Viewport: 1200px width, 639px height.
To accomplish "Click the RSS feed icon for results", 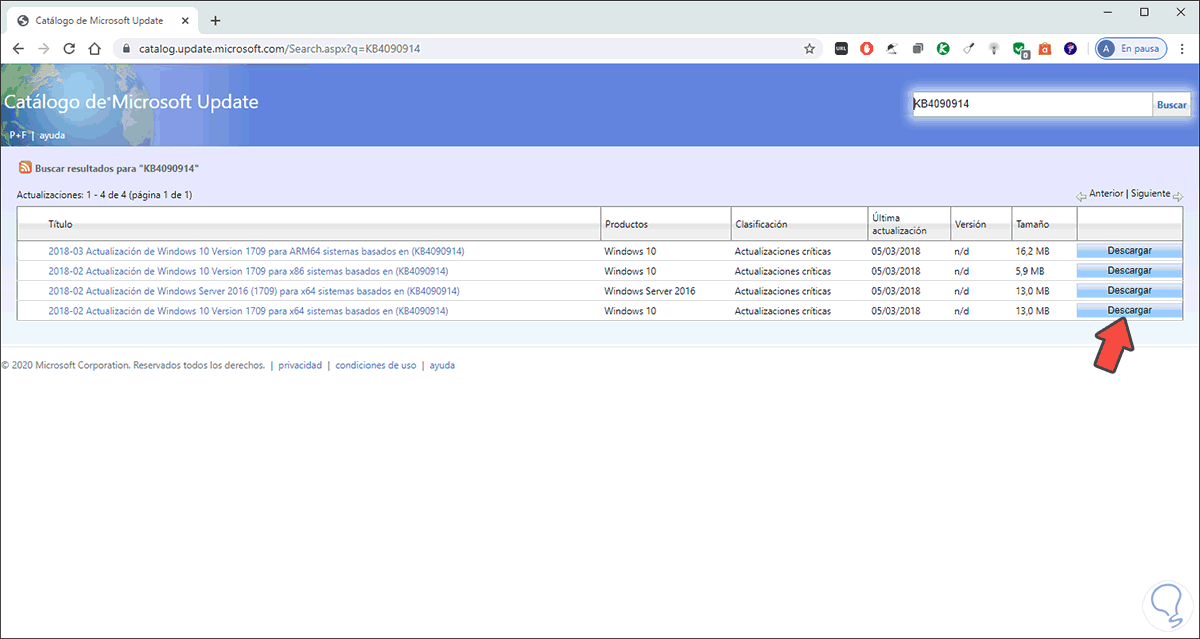I will tap(25, 168).
